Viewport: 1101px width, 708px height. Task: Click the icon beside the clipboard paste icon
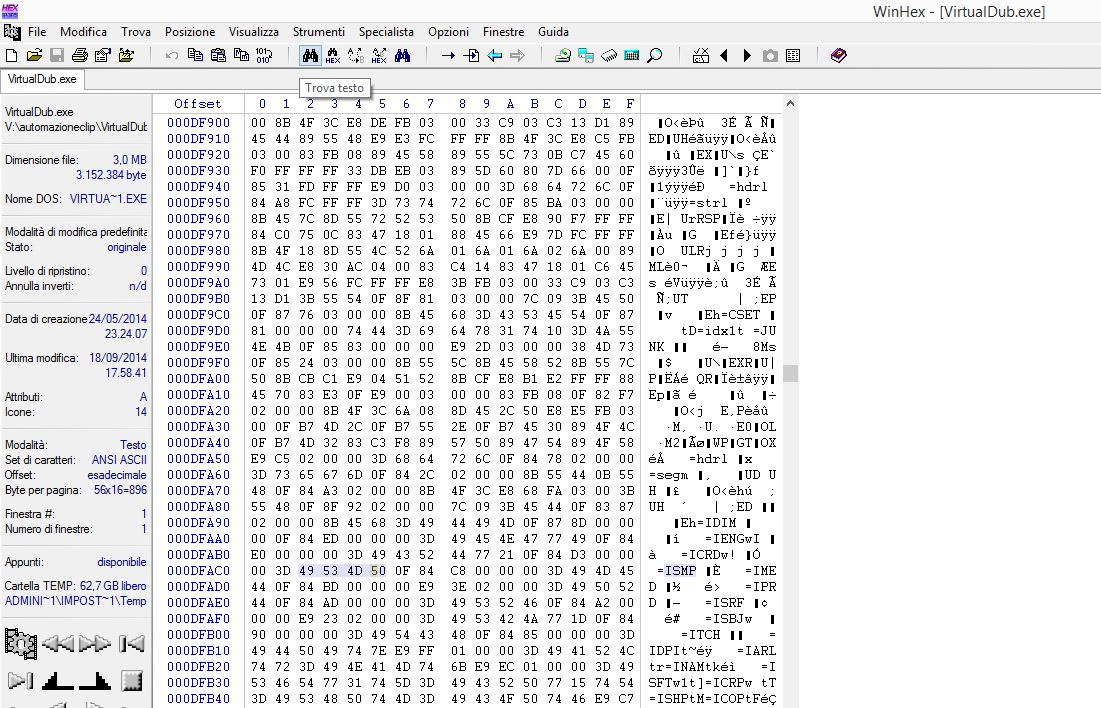click(242, 55)
